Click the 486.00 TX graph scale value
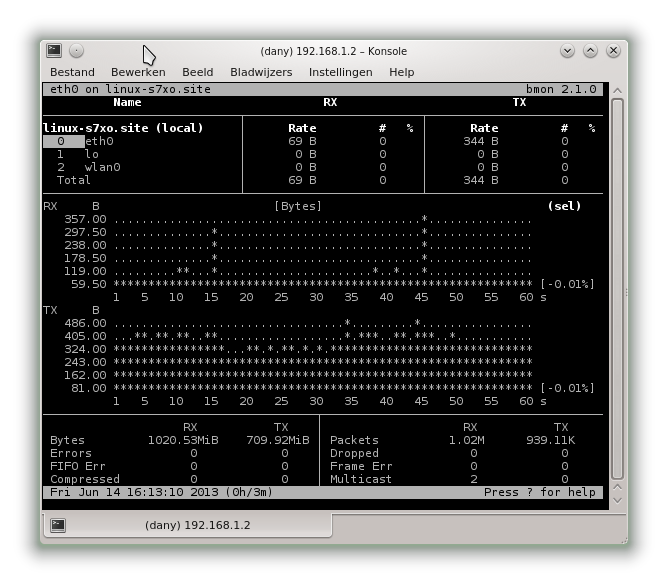This screenshot has height=584, width=668. (85, 323)
